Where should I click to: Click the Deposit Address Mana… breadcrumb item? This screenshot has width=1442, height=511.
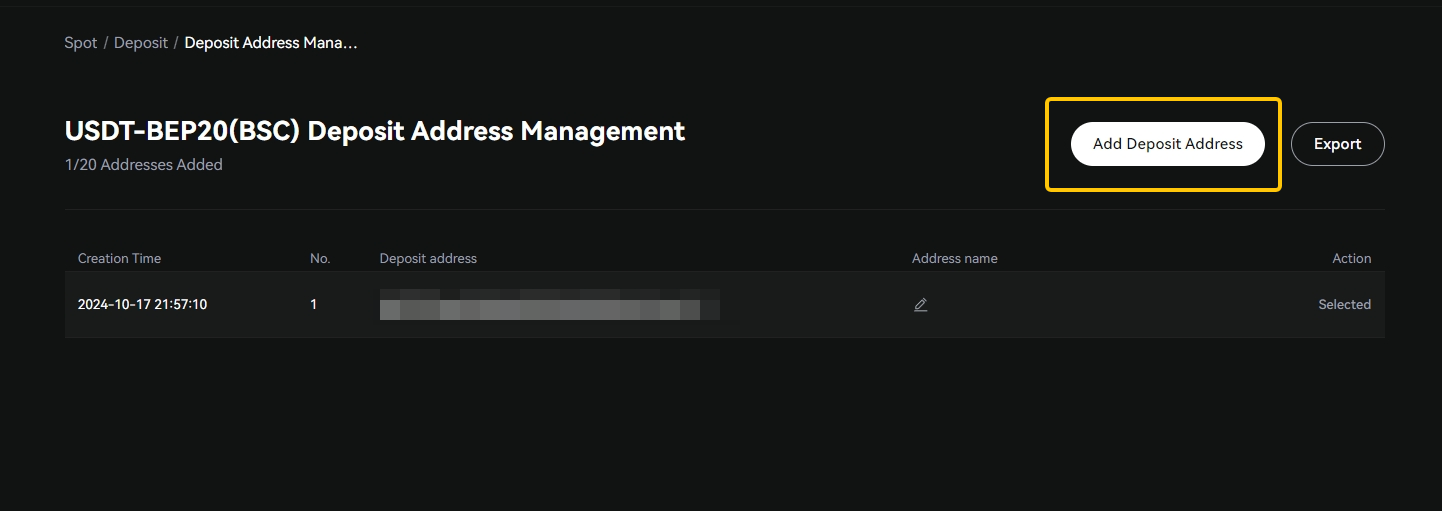click(271, 43)
